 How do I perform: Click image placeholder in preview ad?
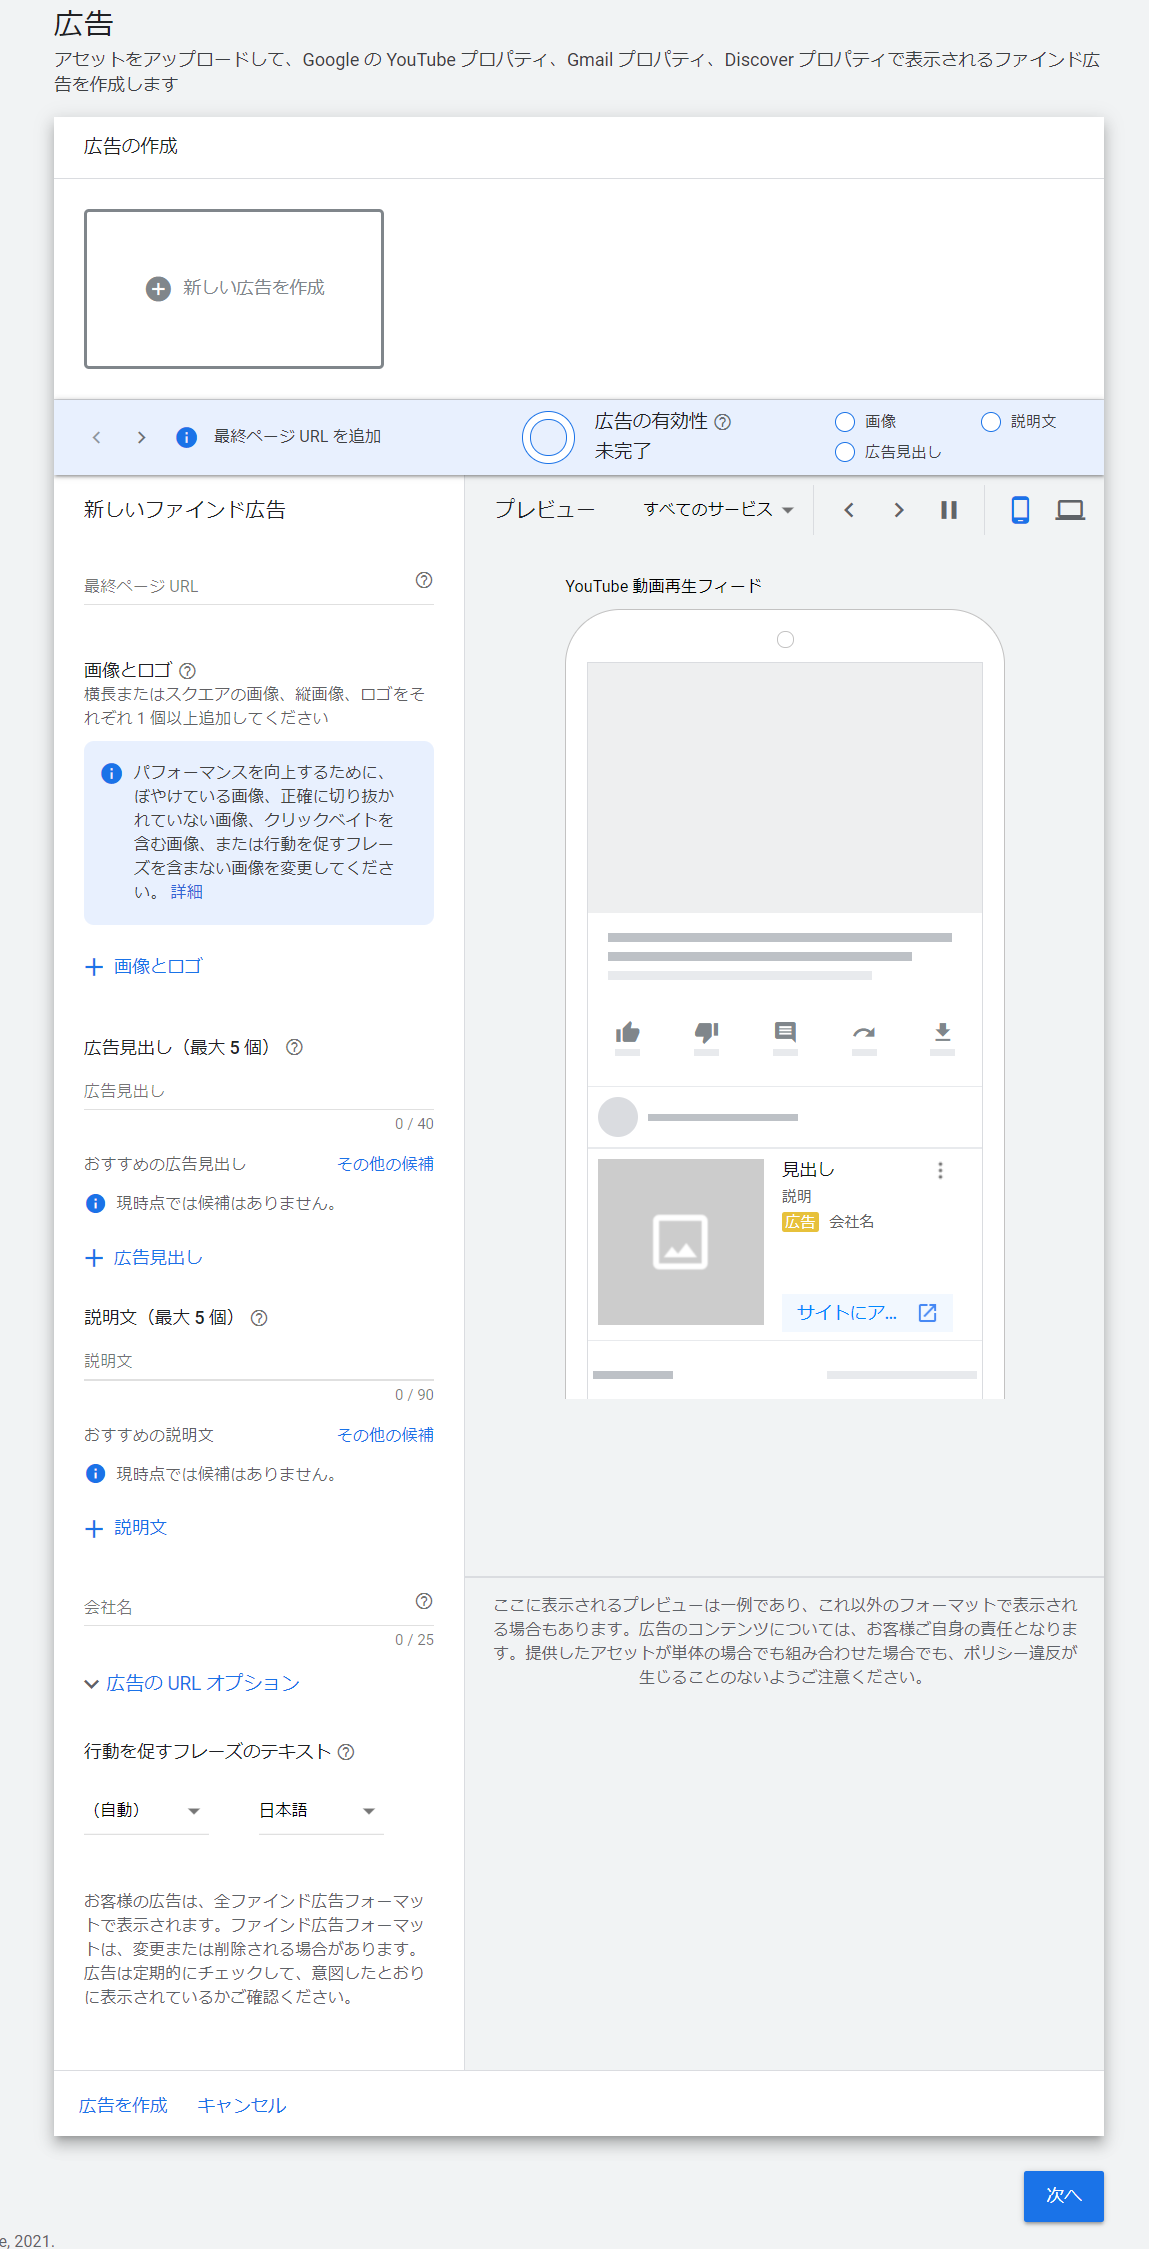pos(681,1242)
